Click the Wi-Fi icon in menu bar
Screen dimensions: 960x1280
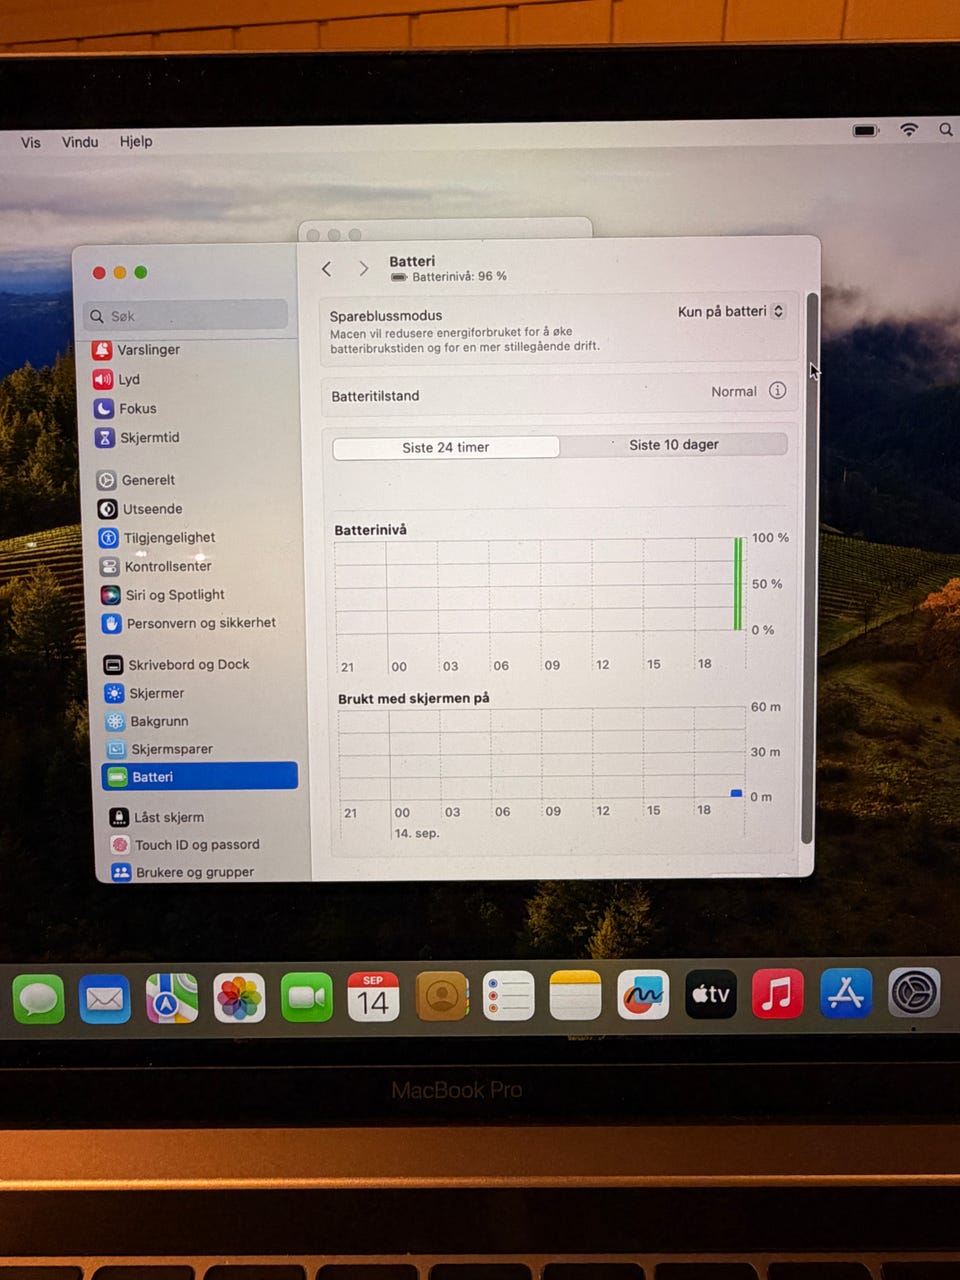coord(909,130)
